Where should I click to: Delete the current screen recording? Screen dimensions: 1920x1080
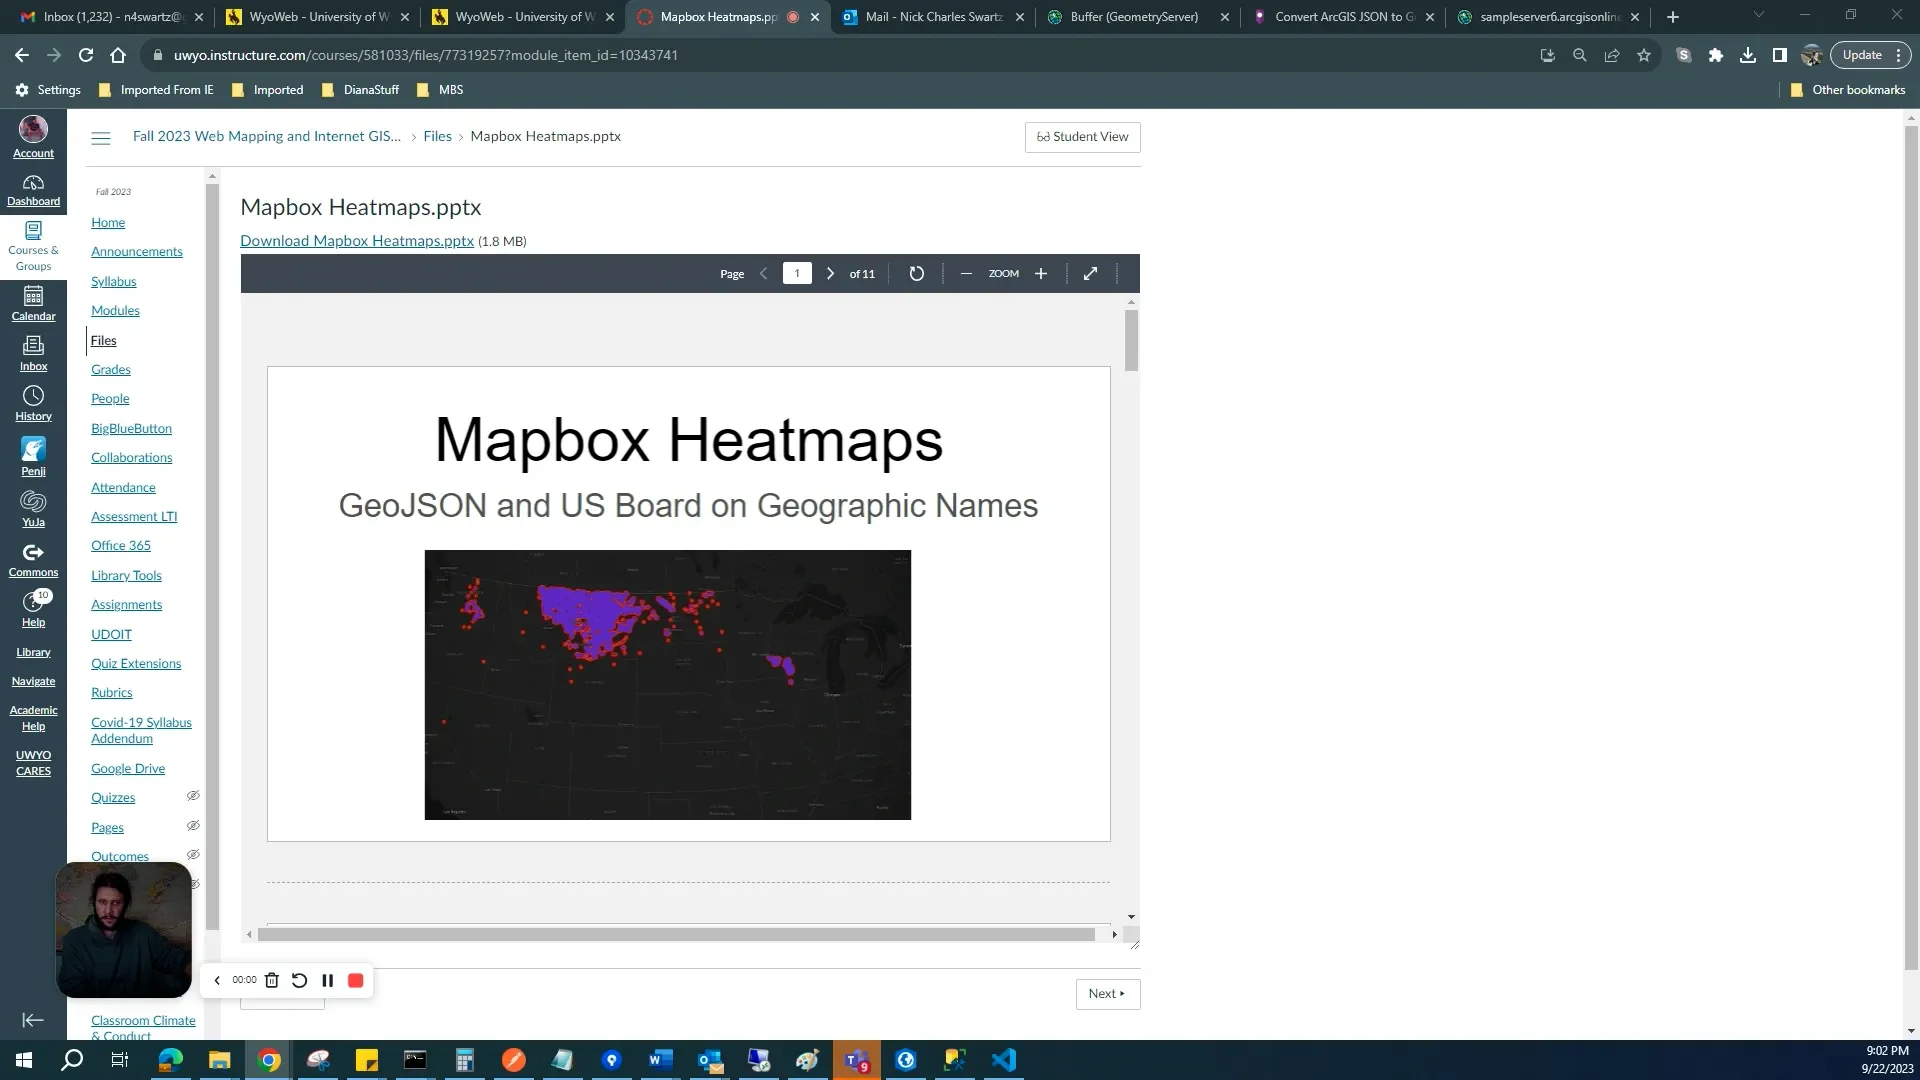tap(271, 980)
